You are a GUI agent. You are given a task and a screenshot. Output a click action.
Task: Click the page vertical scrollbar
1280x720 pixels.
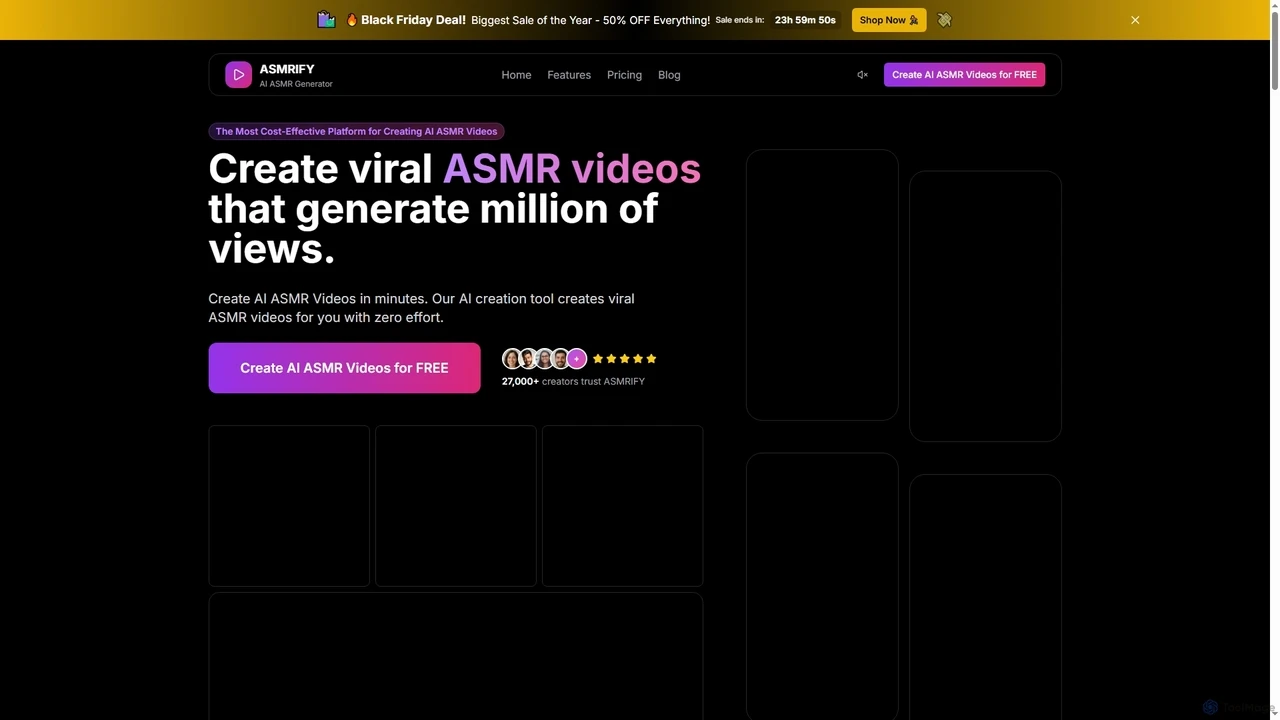(x=1274, y=48)
